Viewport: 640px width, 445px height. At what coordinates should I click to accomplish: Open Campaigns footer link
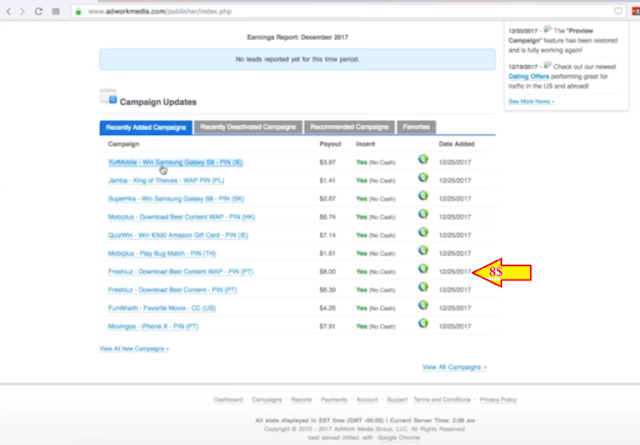[x=267, y=400]
